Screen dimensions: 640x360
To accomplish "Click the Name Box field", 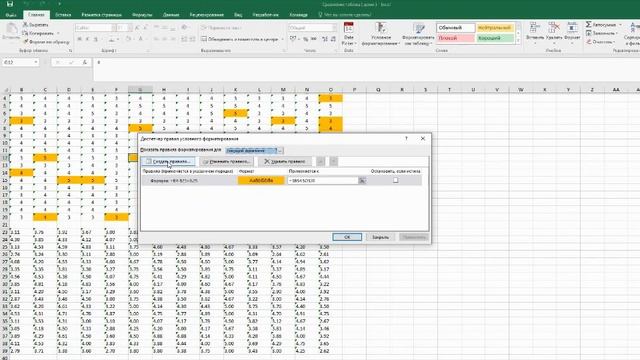I will point(17,62).
